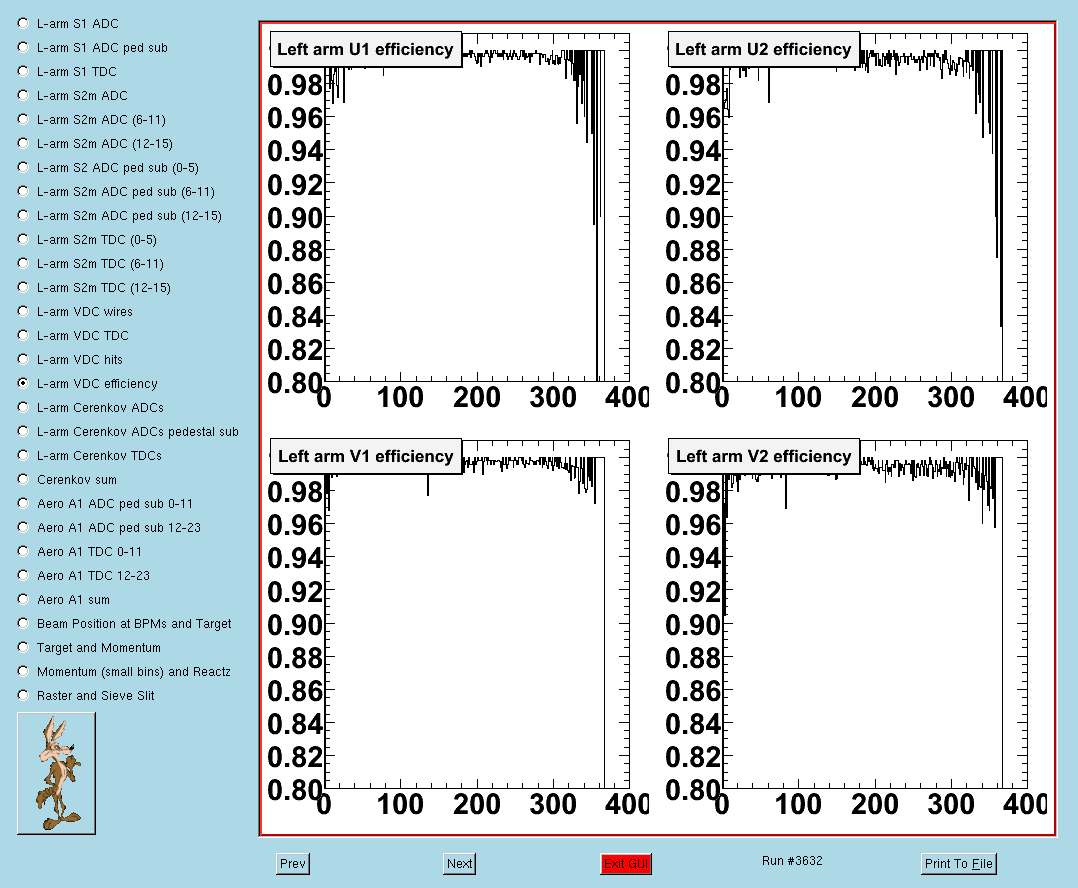Advance to the Next plot page
Image resolution: width=1078 pixels, height=888 pixels.
(459, 864)
